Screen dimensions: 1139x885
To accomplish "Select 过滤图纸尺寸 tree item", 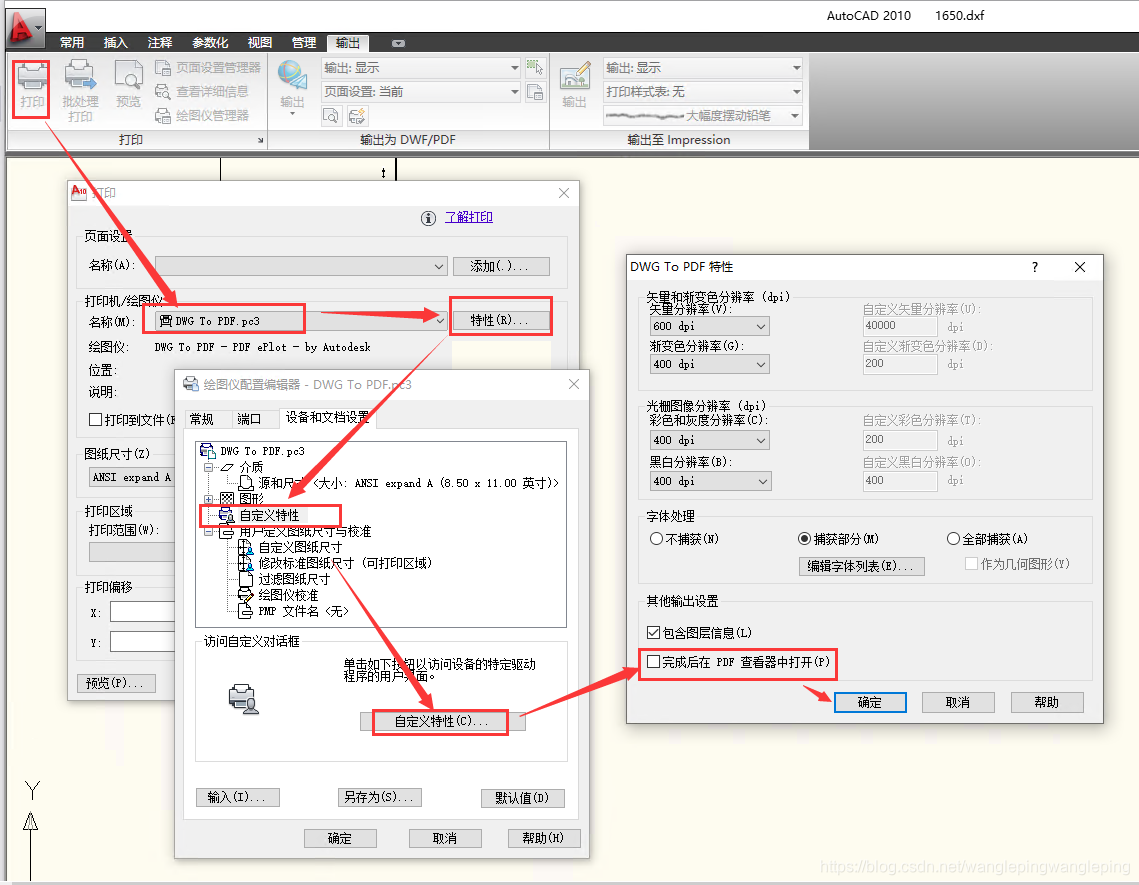I will coord(285,579).
